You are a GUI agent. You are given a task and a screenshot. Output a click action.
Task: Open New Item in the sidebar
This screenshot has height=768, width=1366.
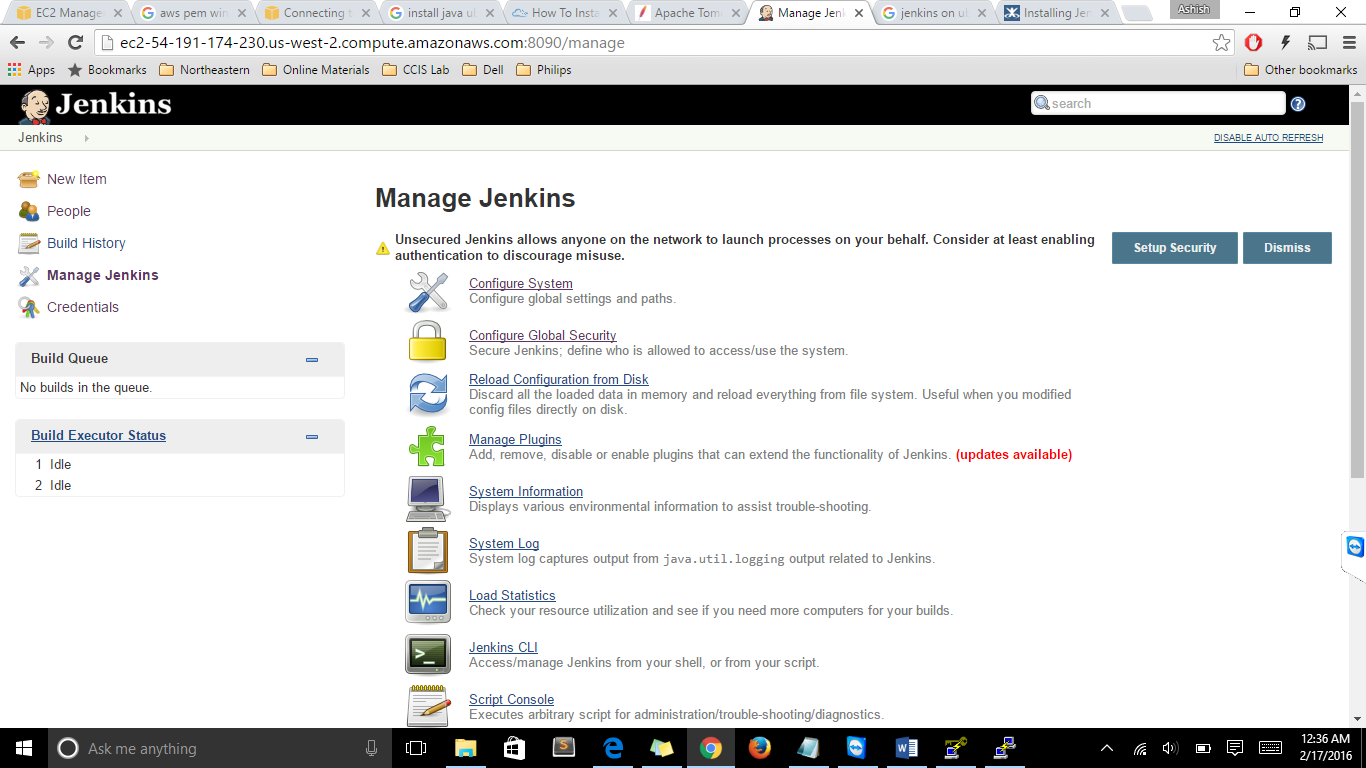(x=76, y=179)
